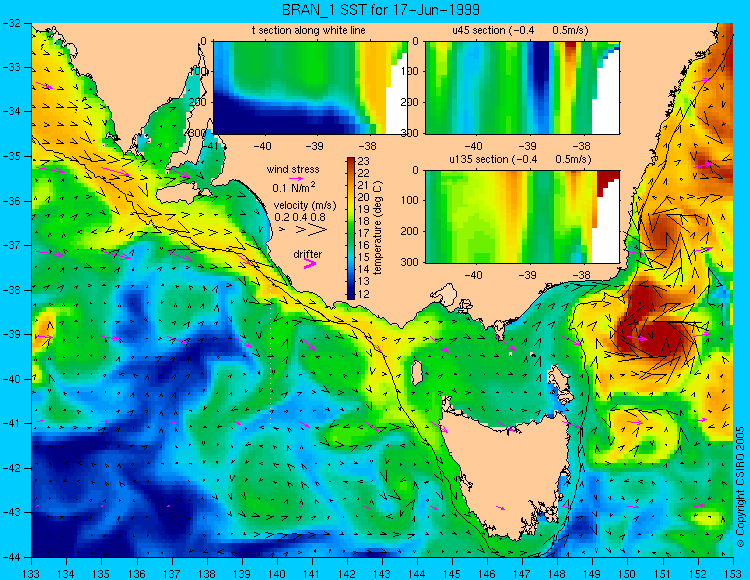This screenshot has width=750, height=580.
Task: Click depth label '100' of u45 section inset
Action: pos(411,72)
